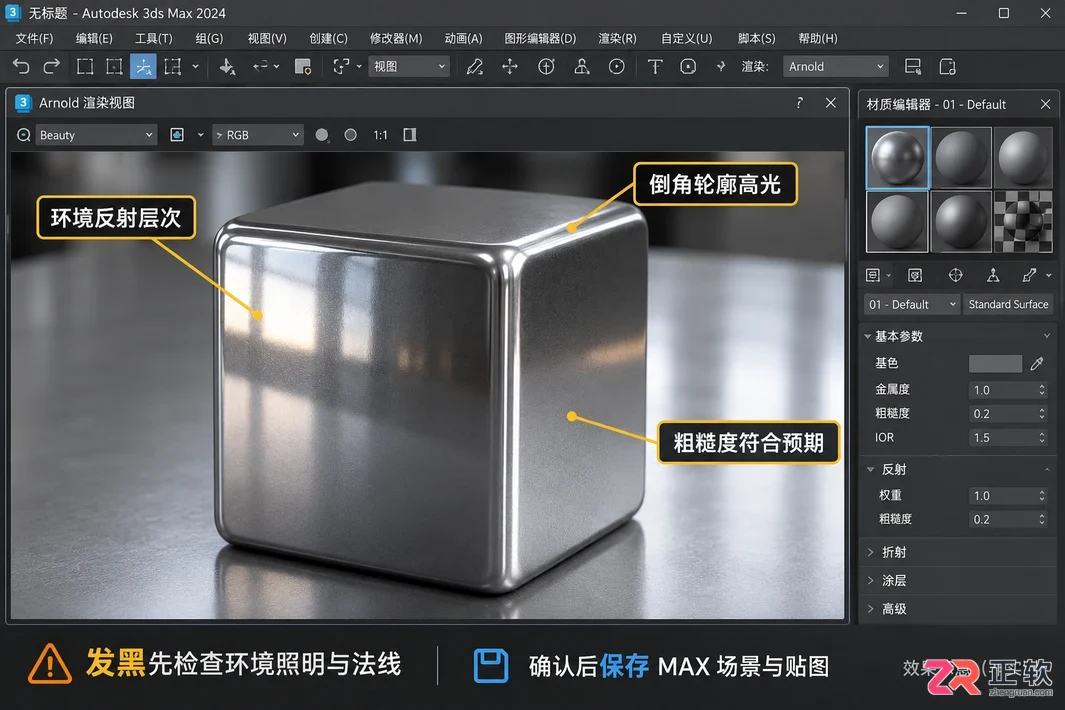This screenshot has width=1065, height=710.
Task: Click the material hierarchy navigation icon
Action: pyautogui.click(x=993, y=275)
